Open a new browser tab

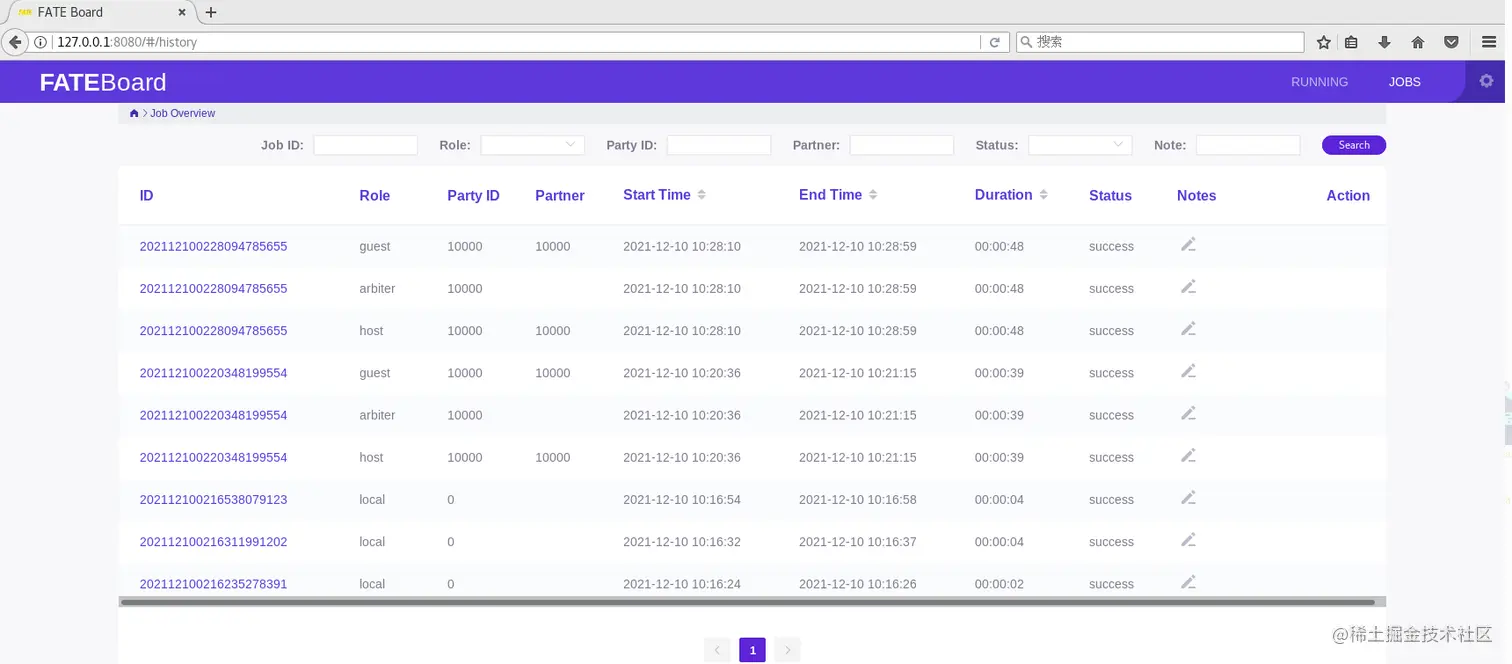coord(210,12)
